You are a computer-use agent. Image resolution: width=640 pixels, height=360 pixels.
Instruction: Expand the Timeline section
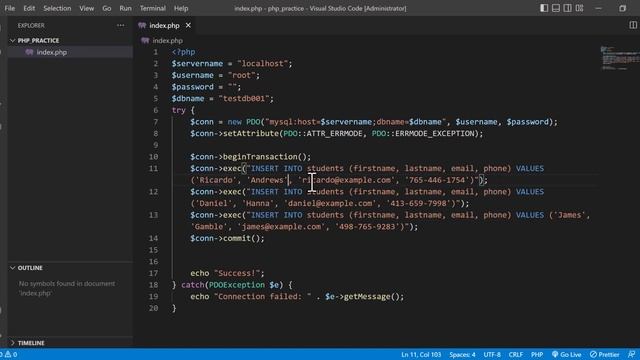(31, 343)
